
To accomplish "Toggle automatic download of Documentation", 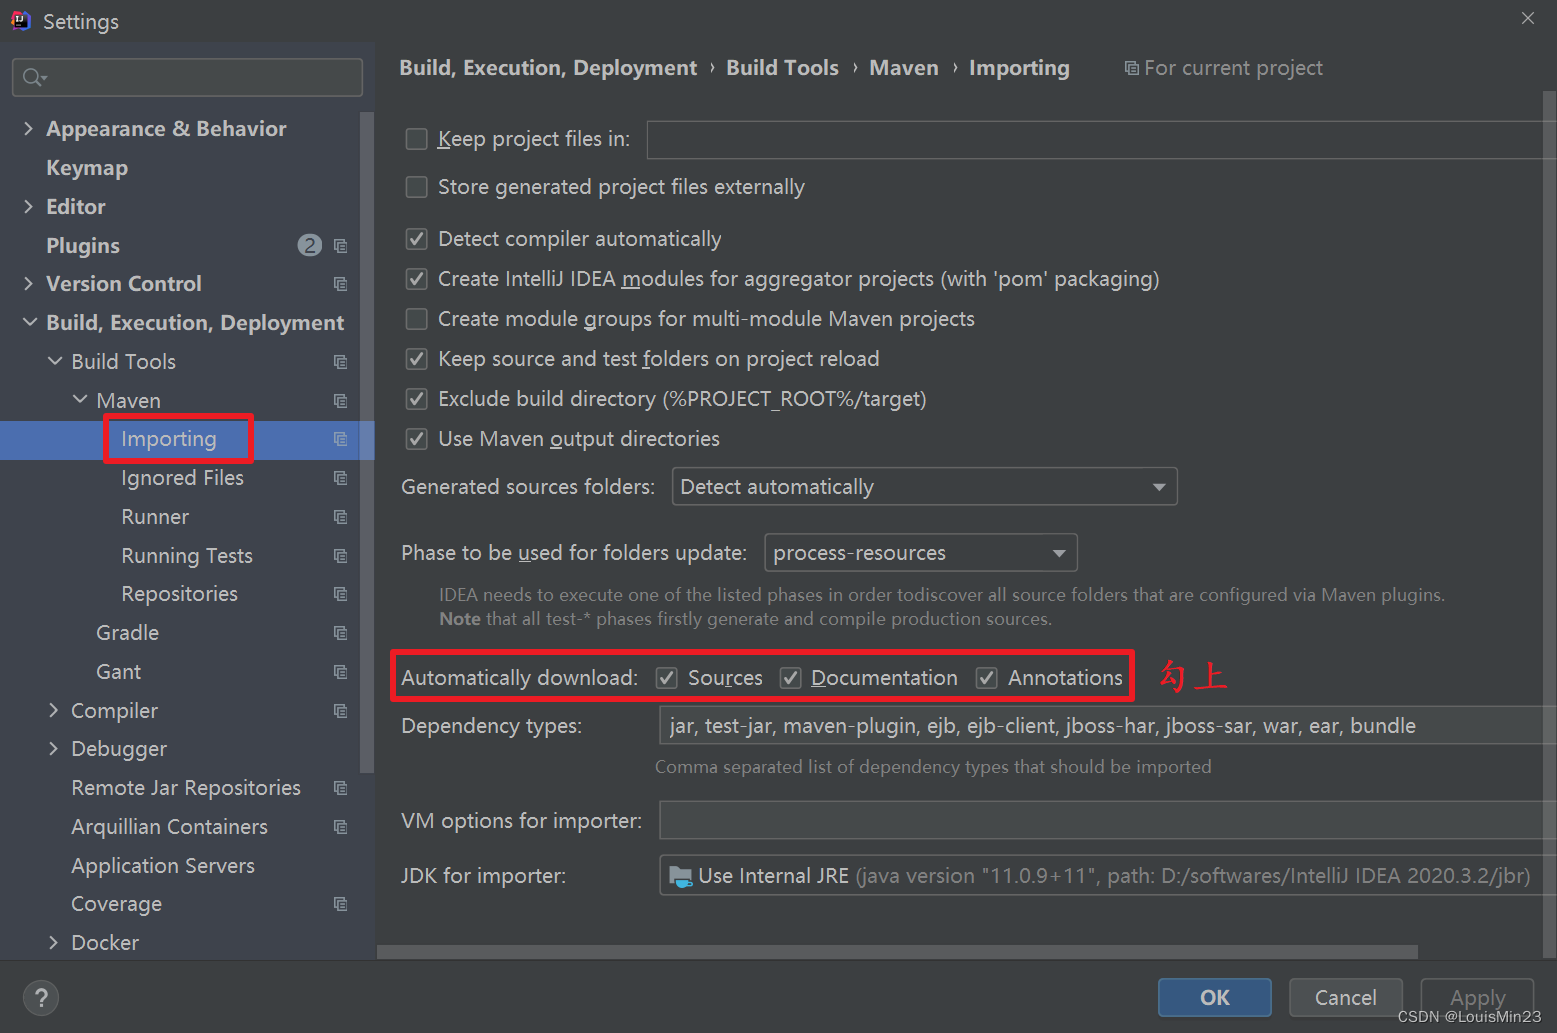I will [x=791, y=678].
